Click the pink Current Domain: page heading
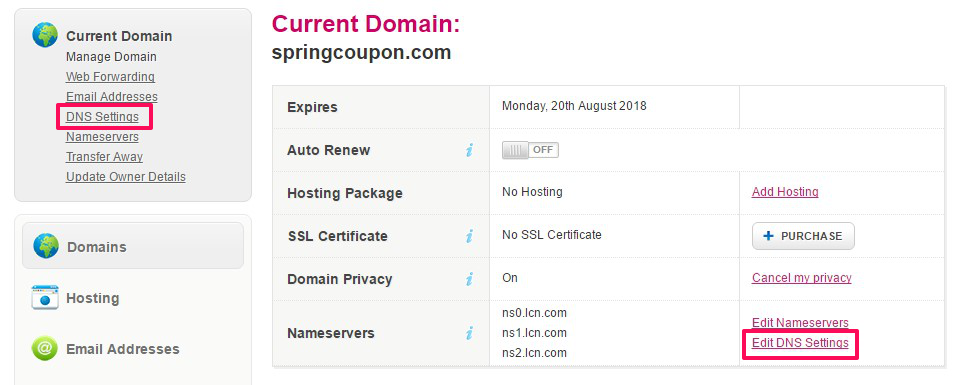Image resolution: width=959 pixels, height=385 pixels. 366,24
